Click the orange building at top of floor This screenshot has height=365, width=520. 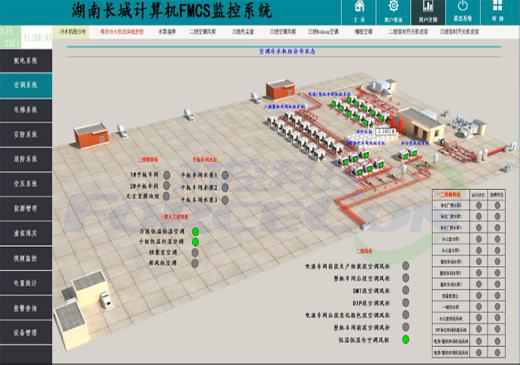(280, 89)
